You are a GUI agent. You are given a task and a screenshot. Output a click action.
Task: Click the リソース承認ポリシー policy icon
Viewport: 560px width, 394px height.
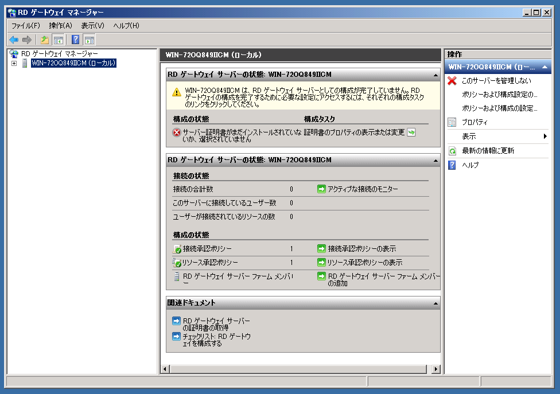[x=177, y=263]
